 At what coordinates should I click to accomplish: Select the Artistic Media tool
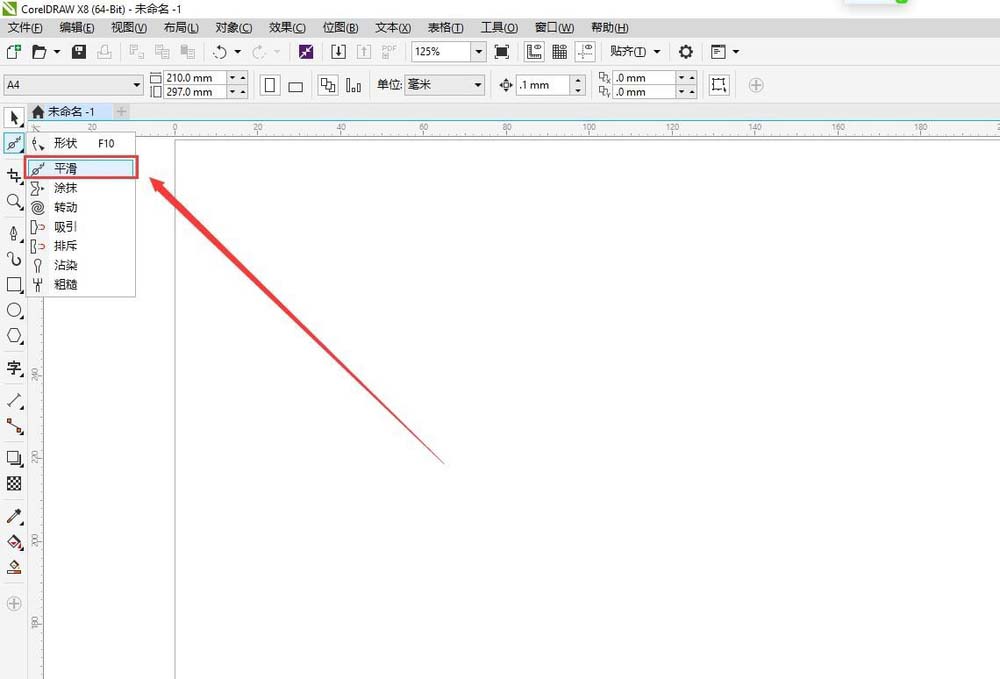(x=14, y=258)
